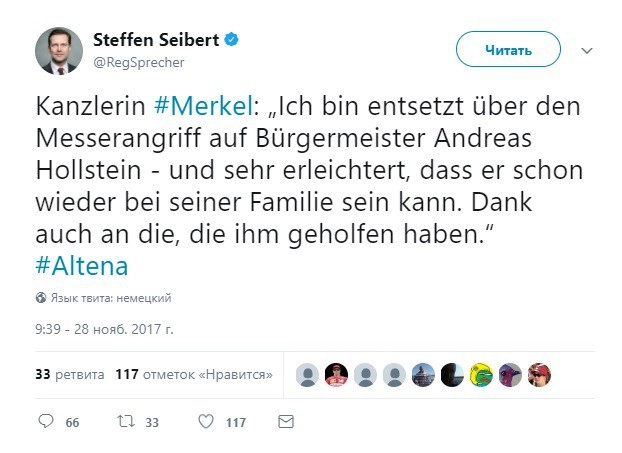Open the bird avatar liker profile

click(511, 375)
